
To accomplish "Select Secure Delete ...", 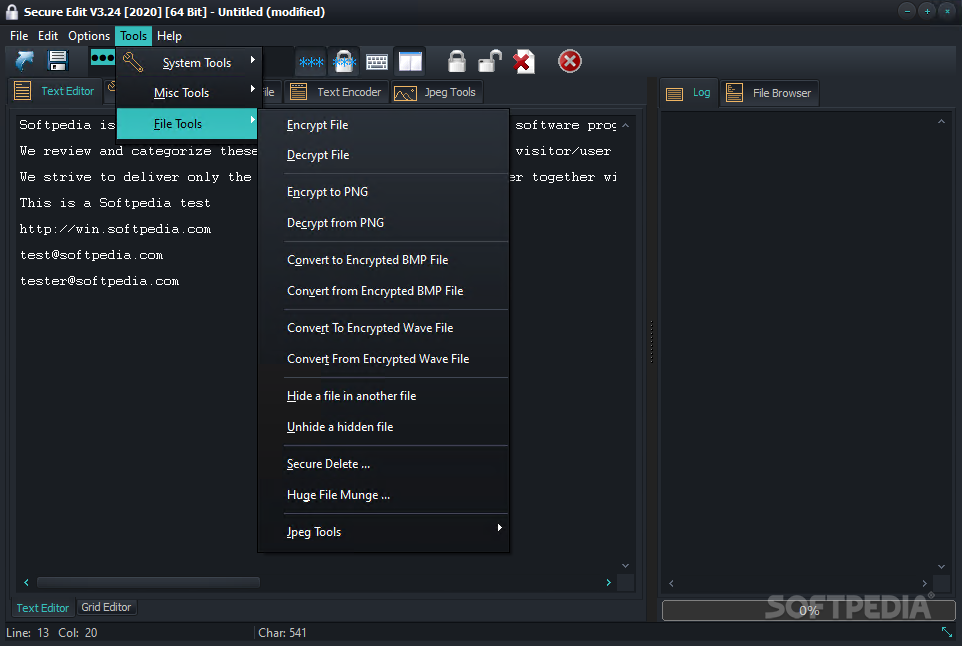I will click(384, 464).
